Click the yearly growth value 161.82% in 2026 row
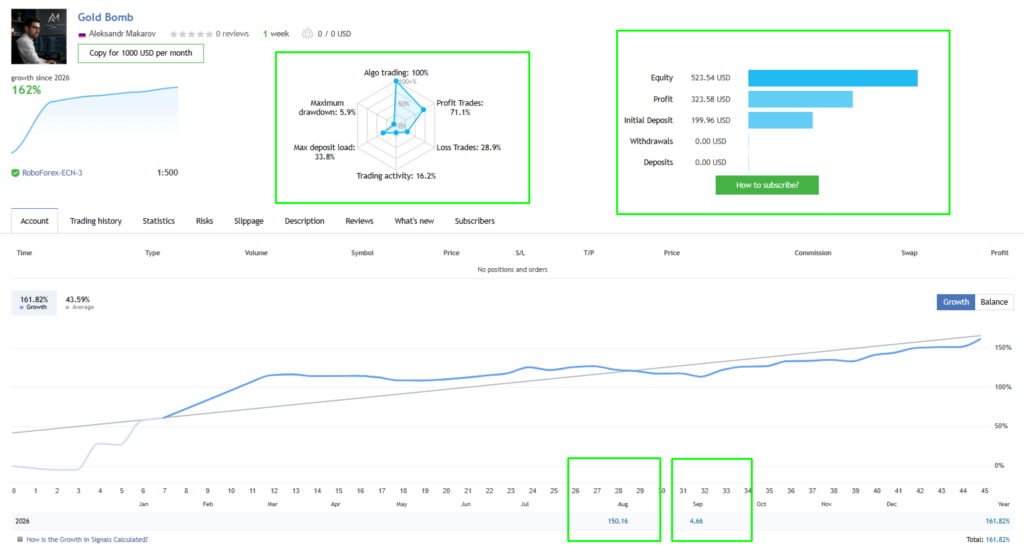1024x550 pixels. [997, 521]
